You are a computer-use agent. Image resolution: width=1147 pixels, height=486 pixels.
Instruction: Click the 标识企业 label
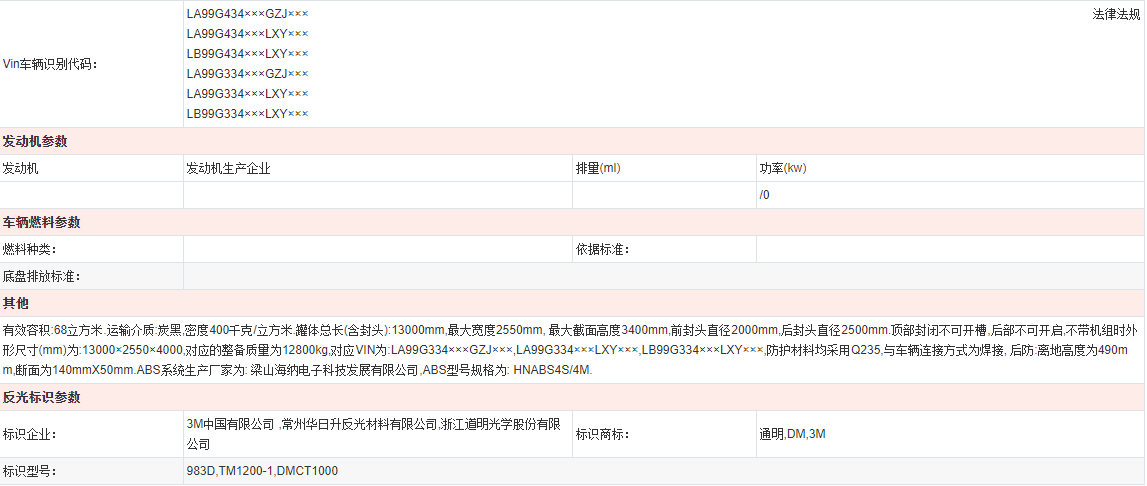pyautogui.click(x=30, y=434)
